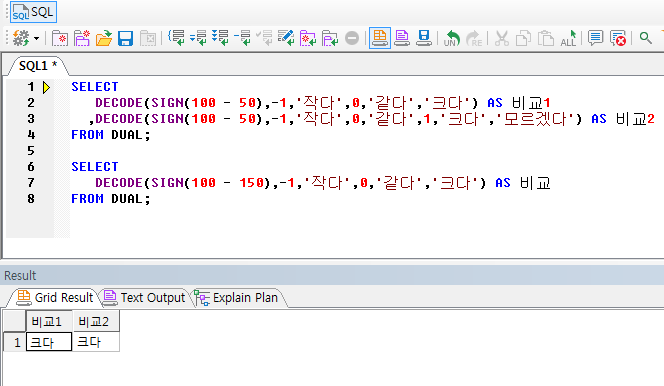
Task: Click the SQL editor button at top
Action: (33, 12)
